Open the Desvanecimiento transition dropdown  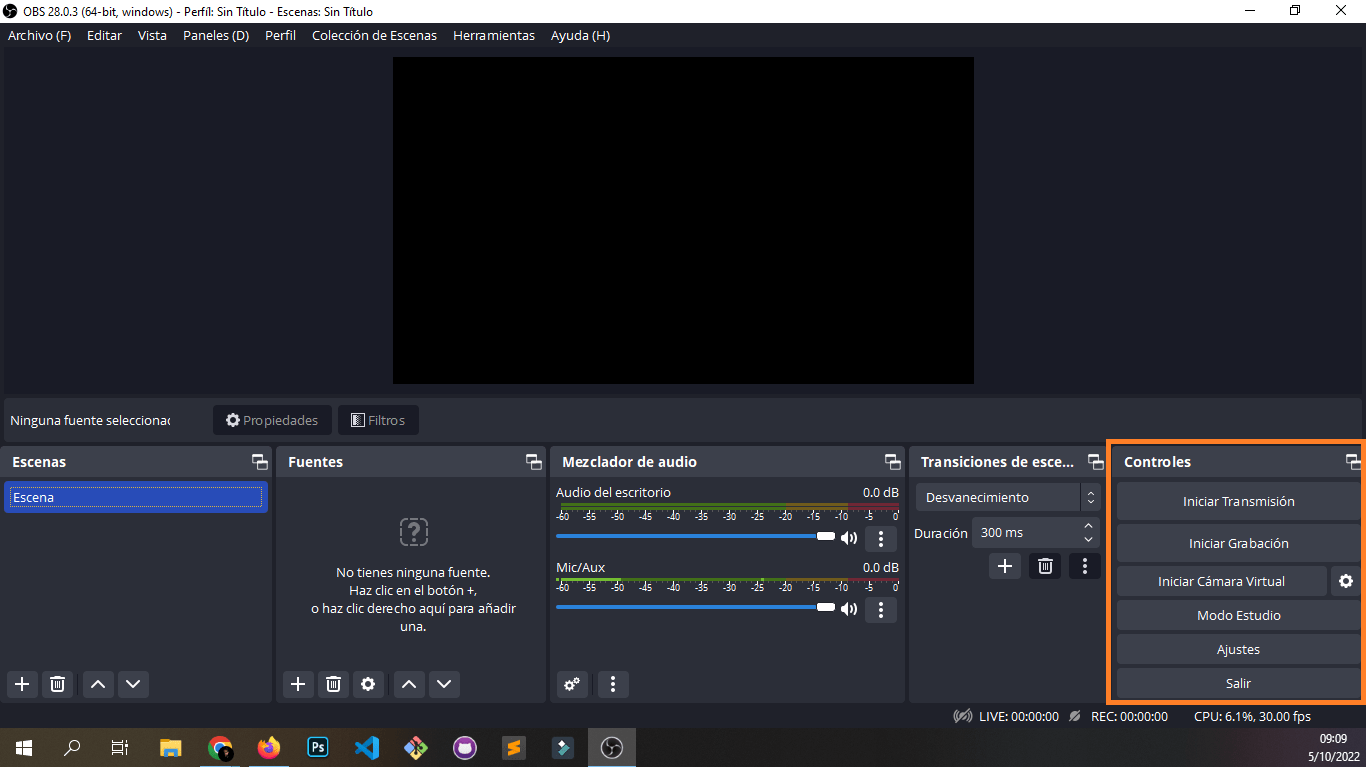point(1000,497)
